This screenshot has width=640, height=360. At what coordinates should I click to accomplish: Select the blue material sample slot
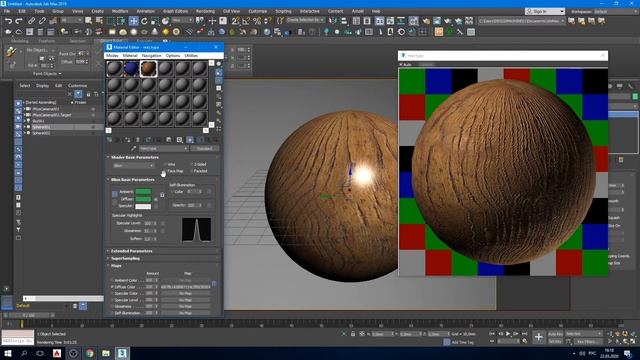(131, 69)
